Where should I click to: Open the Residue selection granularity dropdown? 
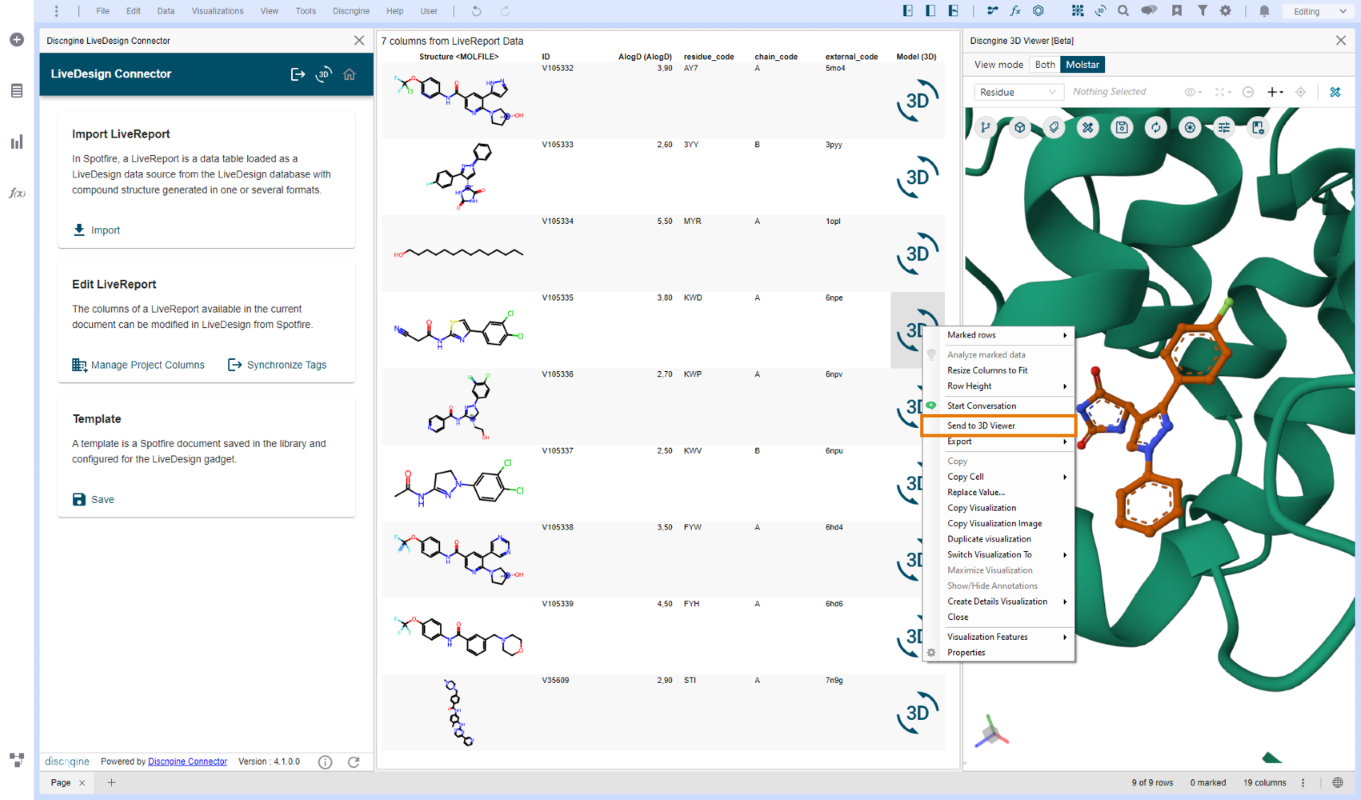(x=1018, y=92)
